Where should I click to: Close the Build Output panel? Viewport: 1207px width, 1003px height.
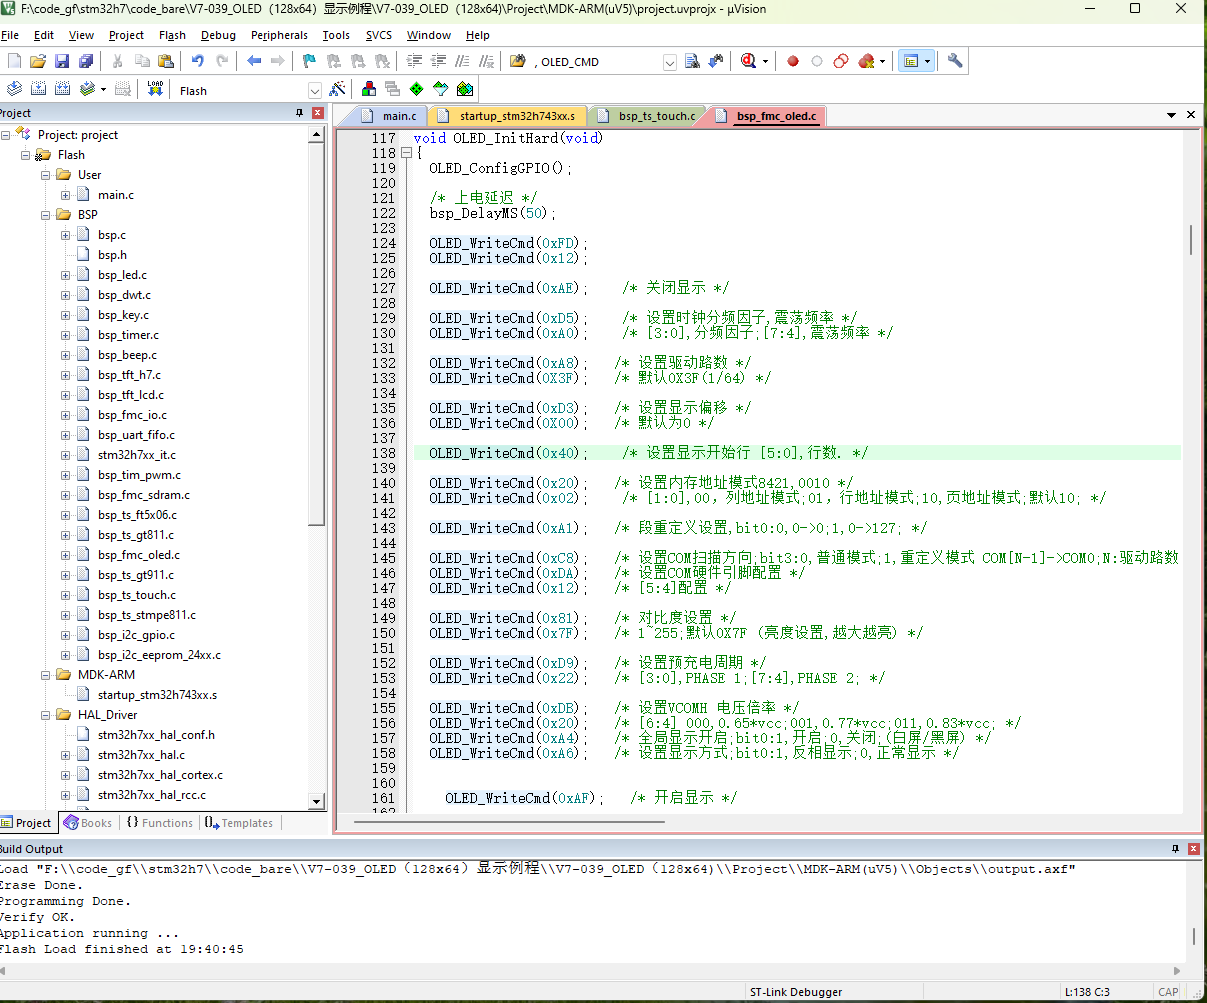click(x=1194, y=849)
